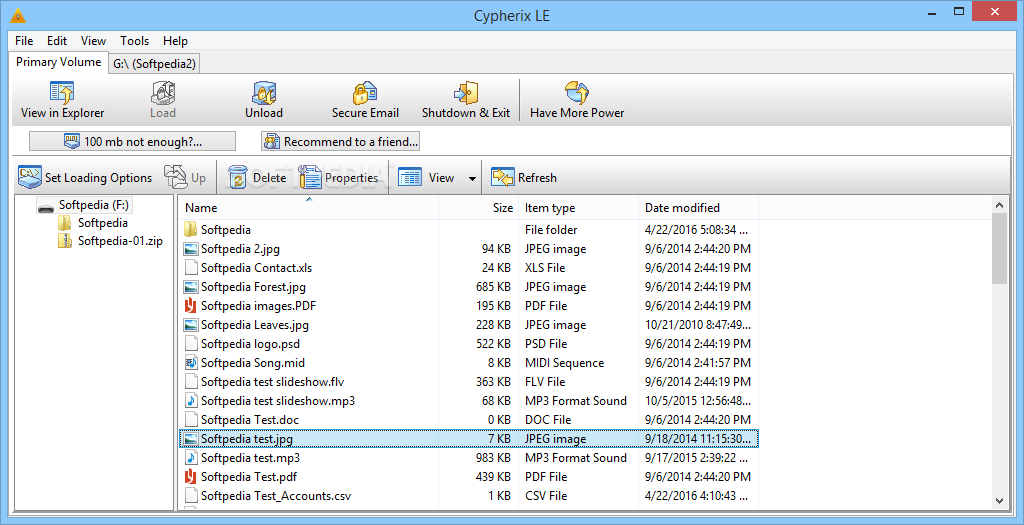Select 'Softpedia Test.doc' file name
Image resolution: width=1024 pixels, height=525 pixels.
(249, 420)
